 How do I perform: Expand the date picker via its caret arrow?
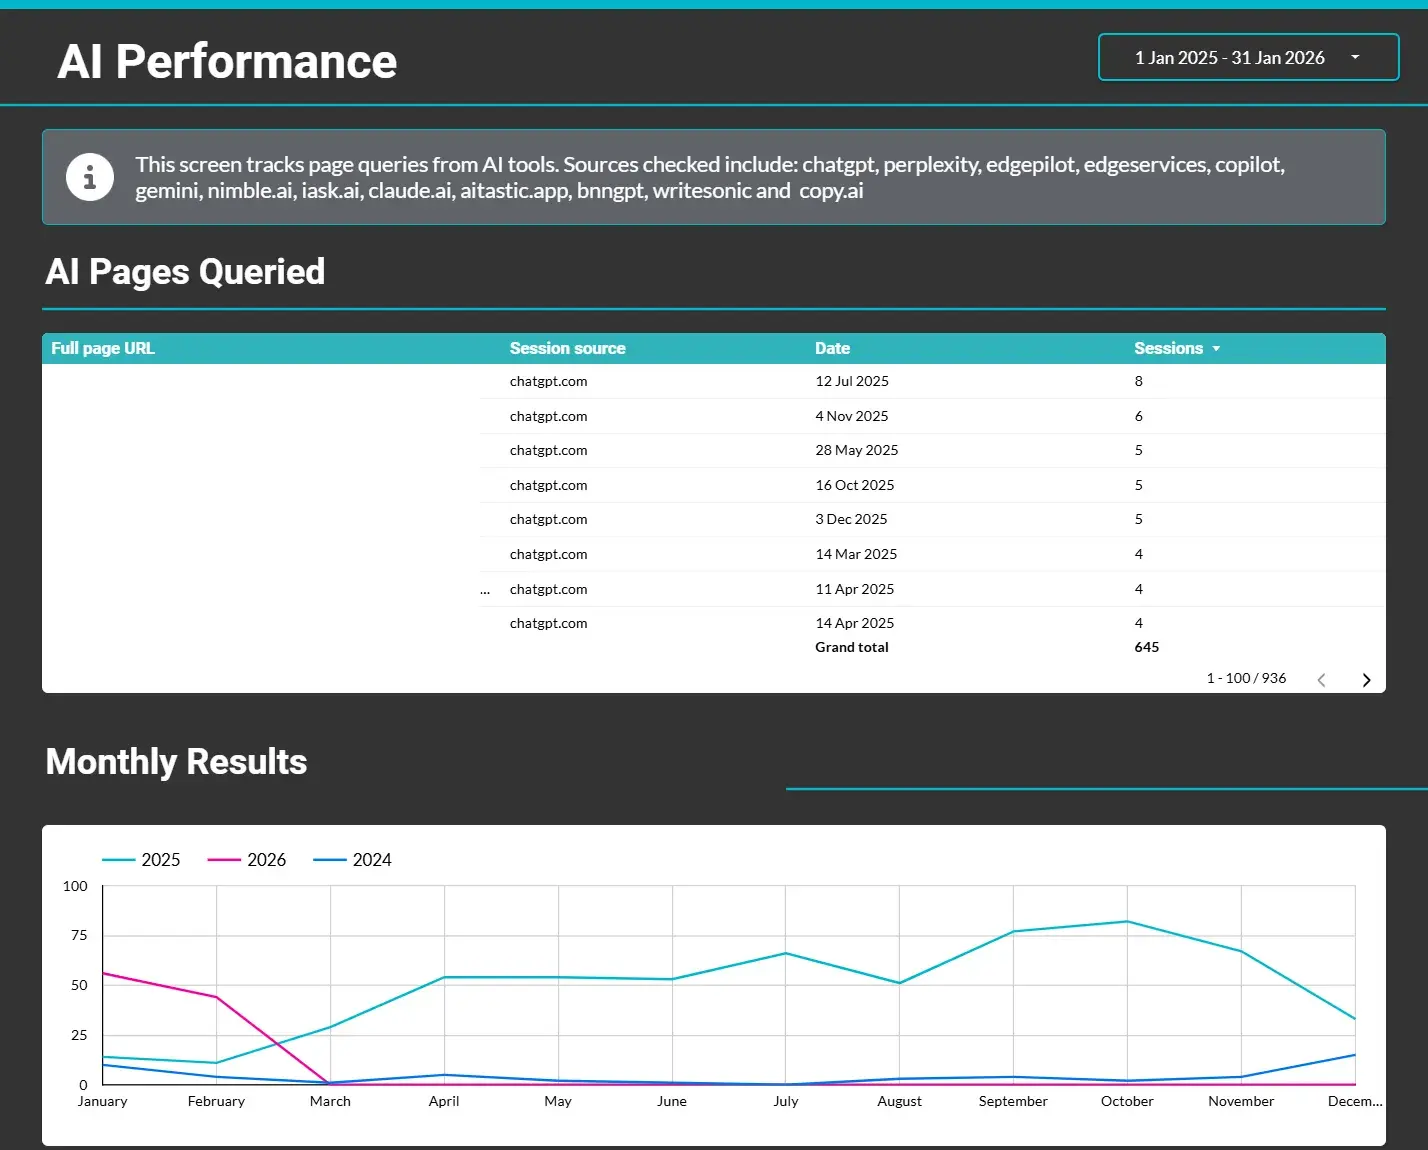click(x=1355, y=57)
